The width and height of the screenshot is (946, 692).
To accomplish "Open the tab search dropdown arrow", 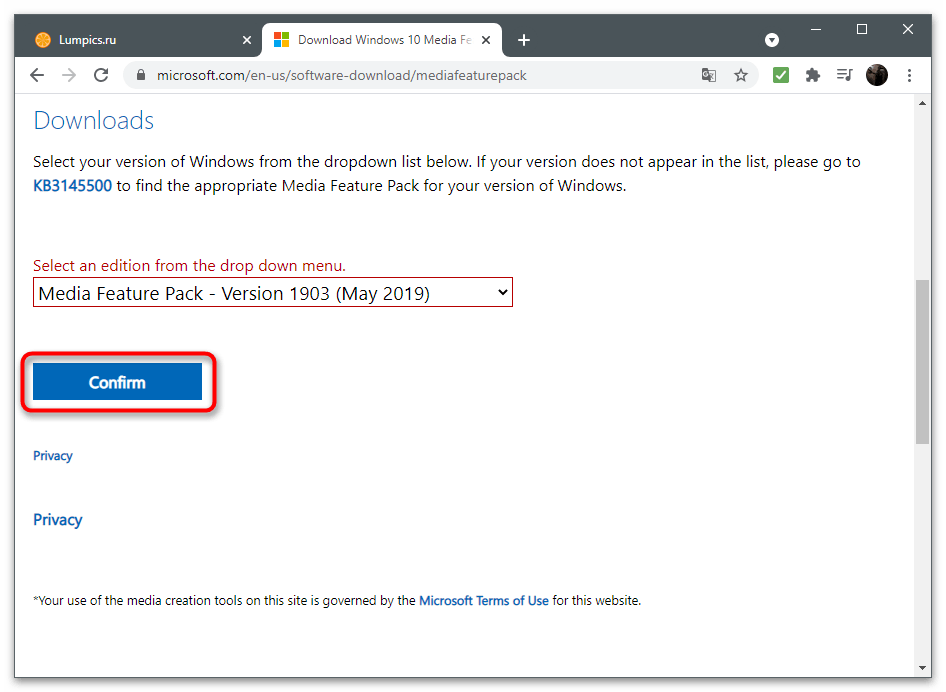I will click(772, 40).
